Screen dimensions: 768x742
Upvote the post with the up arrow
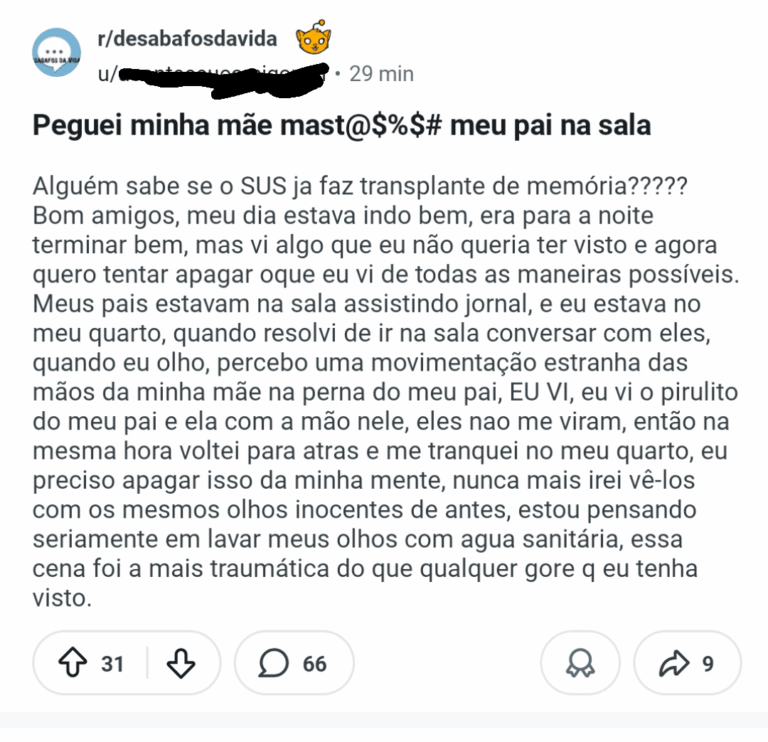coord(73,663)
